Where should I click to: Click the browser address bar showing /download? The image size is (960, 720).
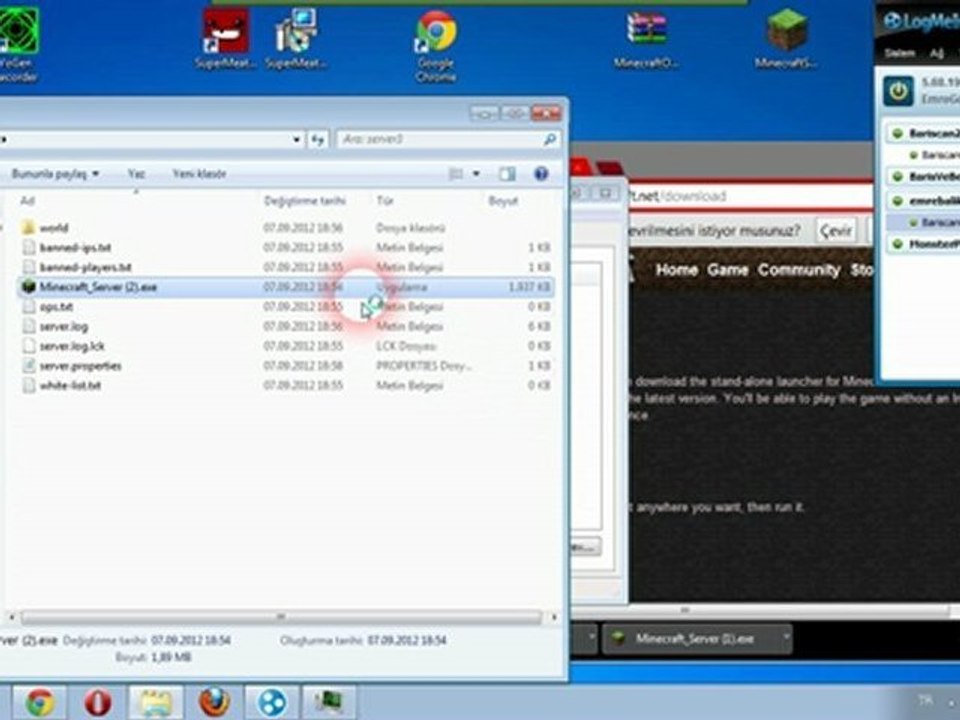tap(750, 196)
